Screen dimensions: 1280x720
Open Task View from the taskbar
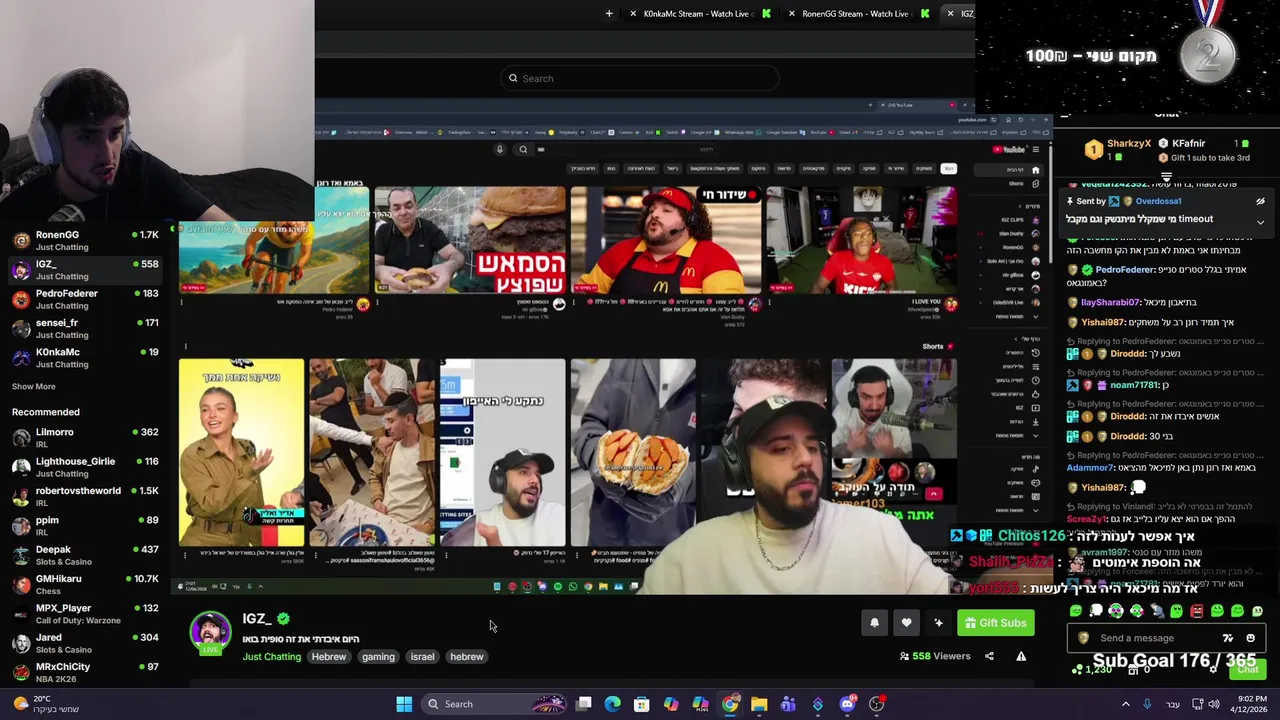(584, 704)
